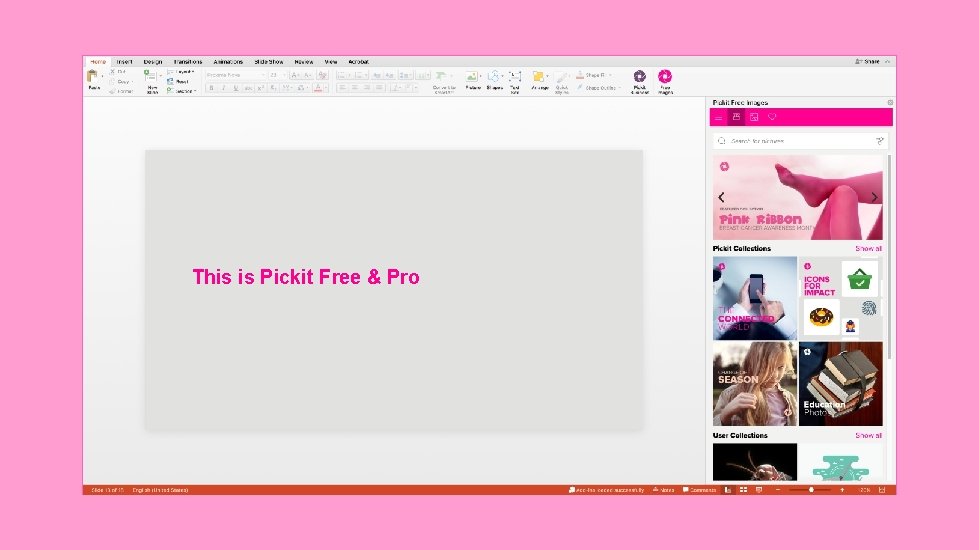Open the Shape Fill dropdown
The image size is (979, 550).
pyautogui.click(x=594, y=75)
